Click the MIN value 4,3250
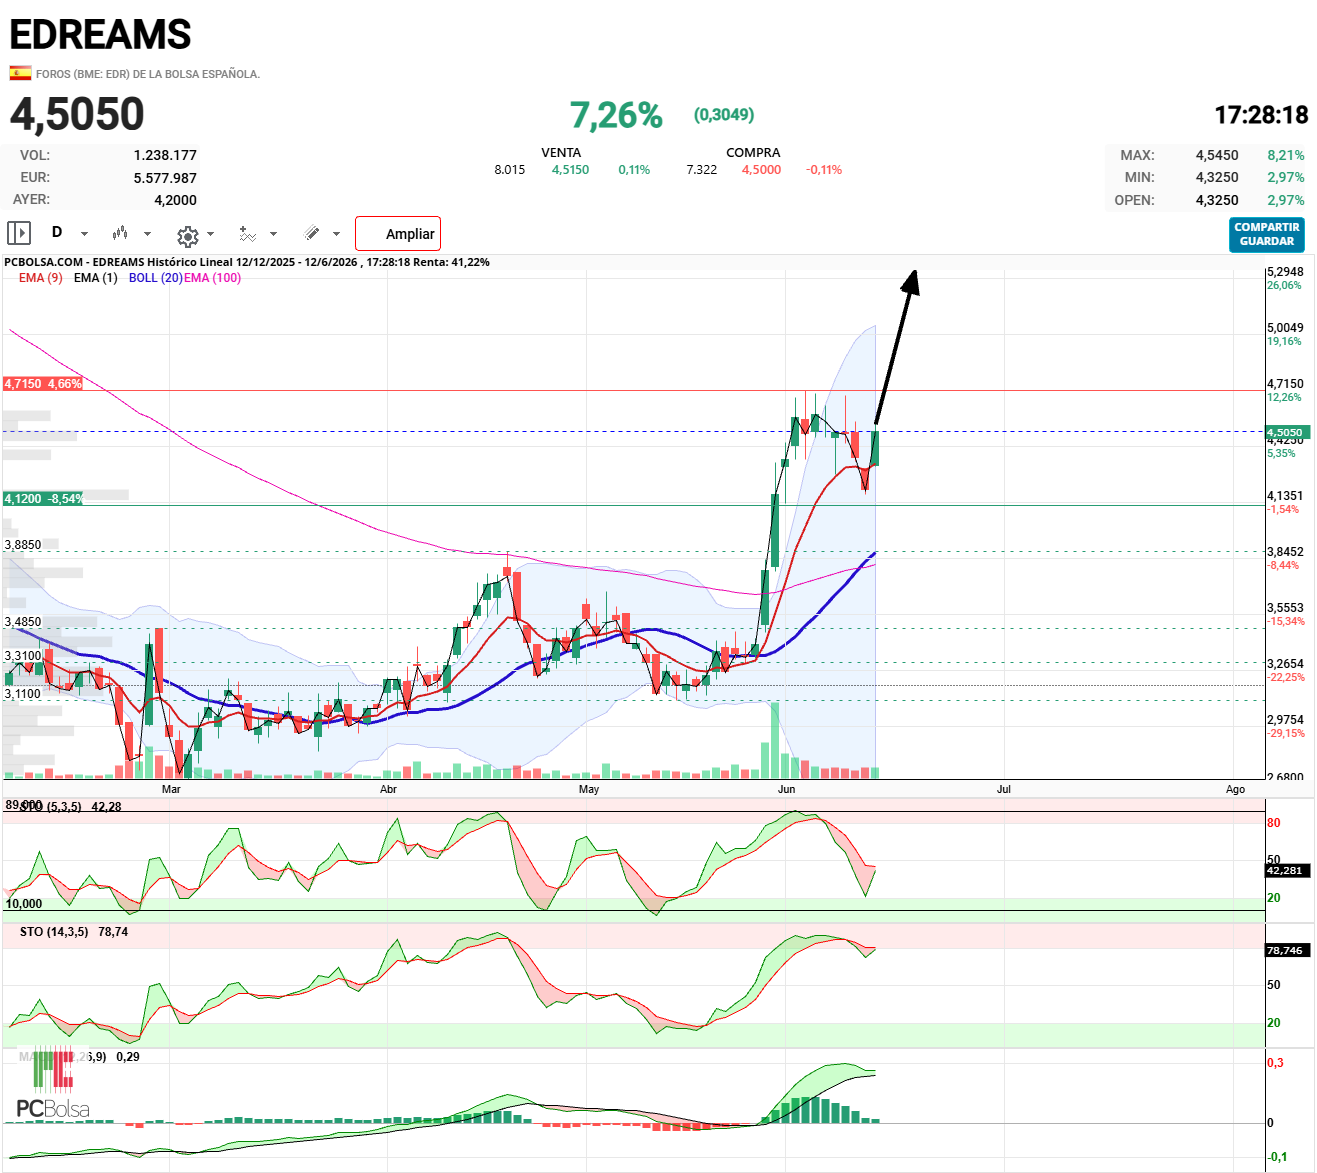This screenshot has width=1317, height=1173. [x=1217, y=177]
